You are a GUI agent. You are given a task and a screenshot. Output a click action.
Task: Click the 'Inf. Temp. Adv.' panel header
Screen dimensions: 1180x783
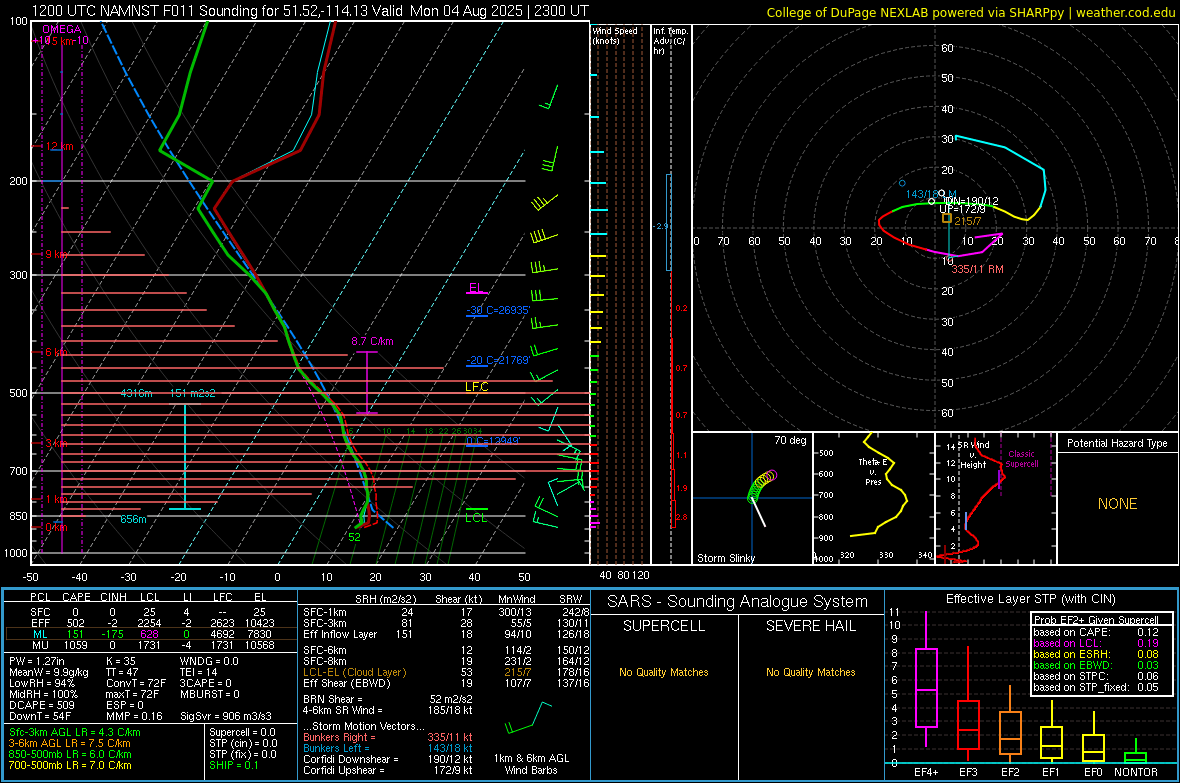pos(670,41)
